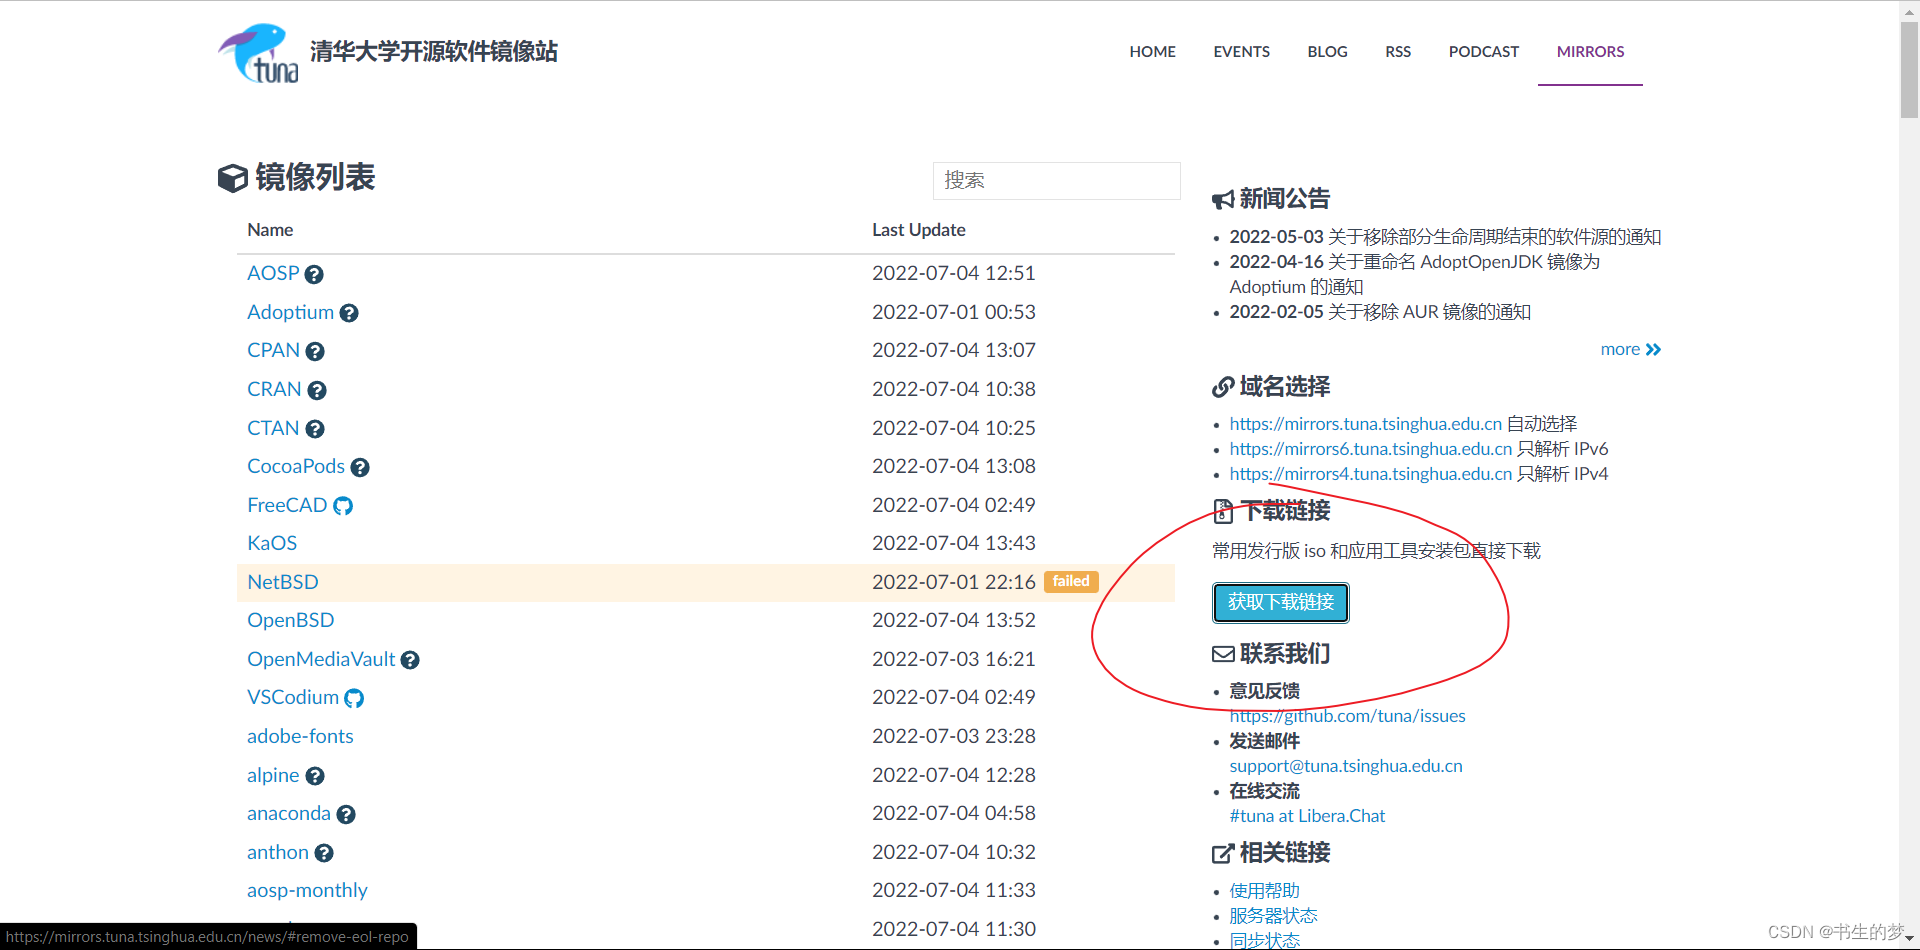Open the aosp-monthly mirror link
Screen dimensions: 1920x950
click(307, 890)
